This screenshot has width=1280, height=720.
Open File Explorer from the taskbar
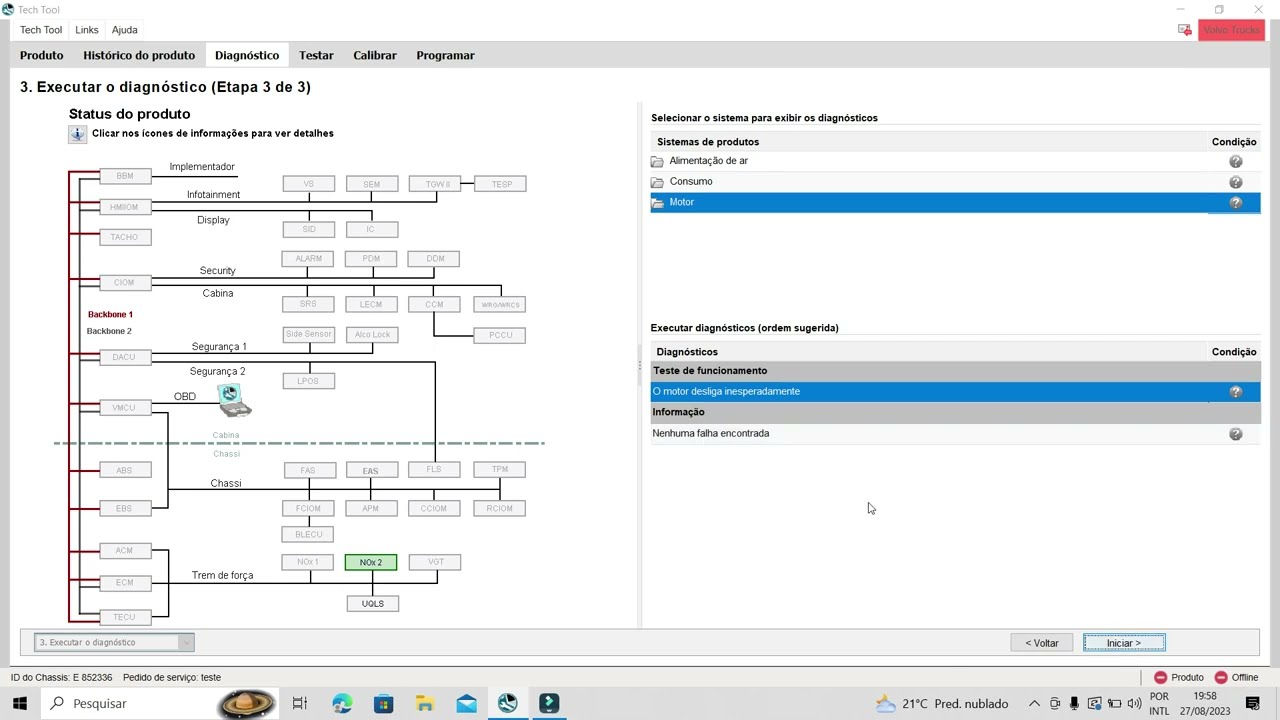425,703
